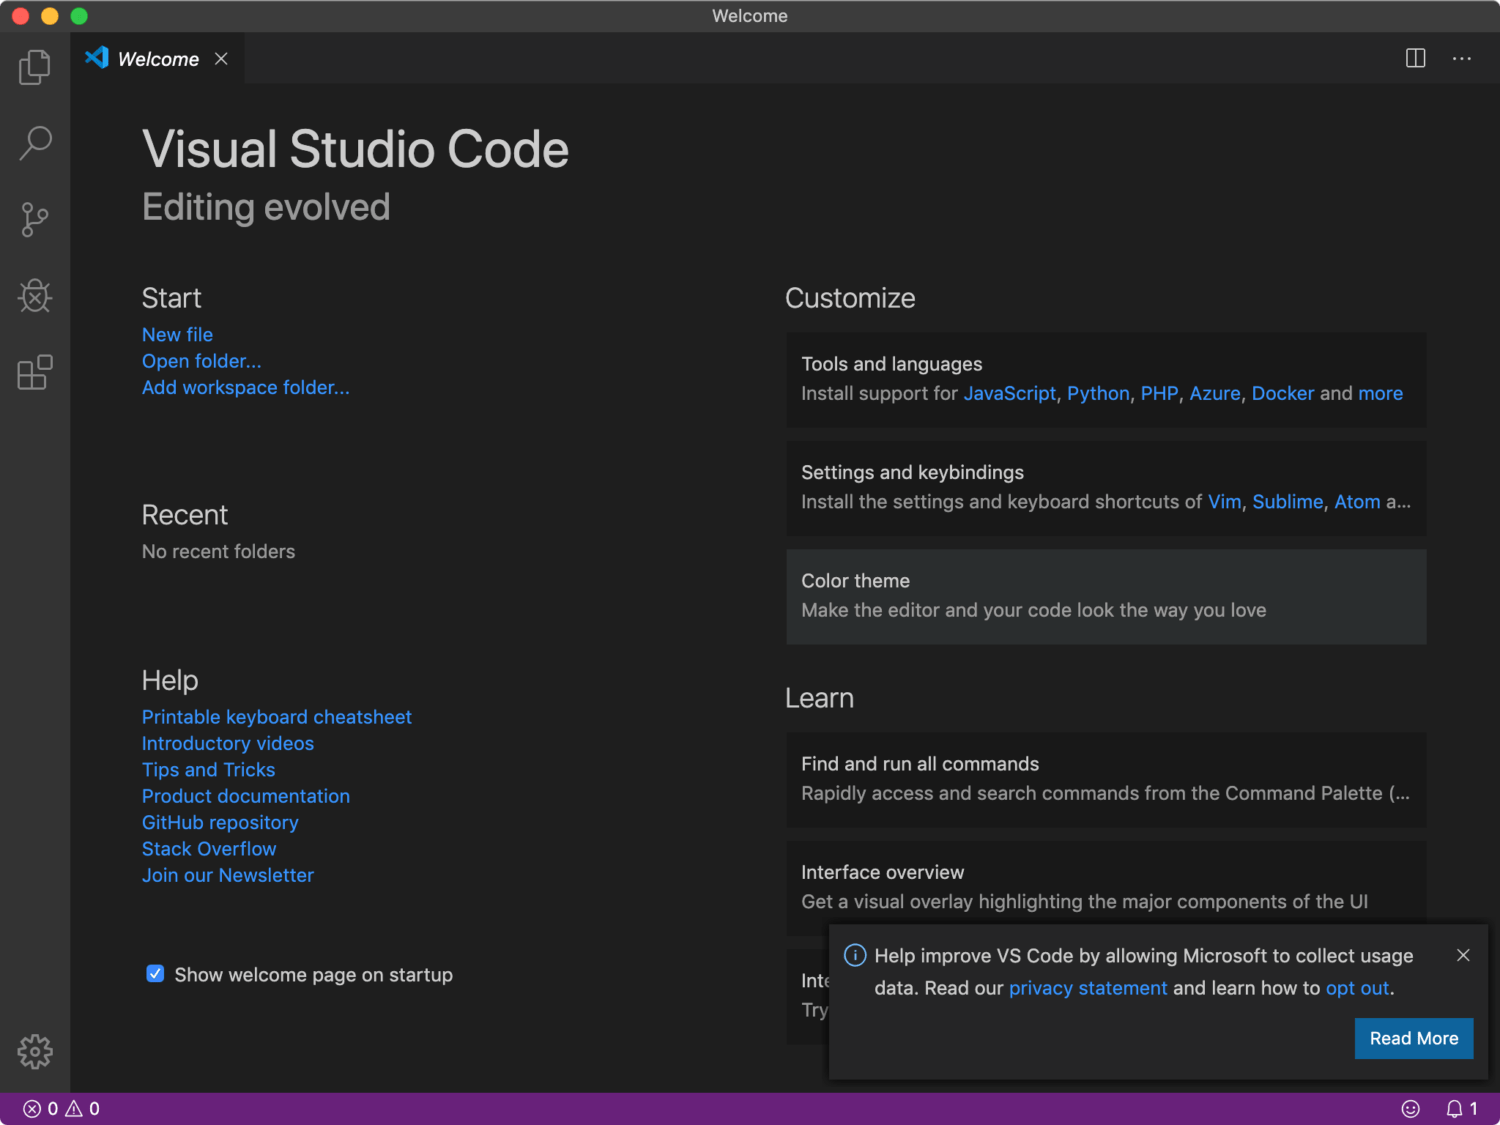The width and height of the screenshot is (1500, 1125).
Task: Dismiss the telemetry notification with X
Action: click(1463, 955)
